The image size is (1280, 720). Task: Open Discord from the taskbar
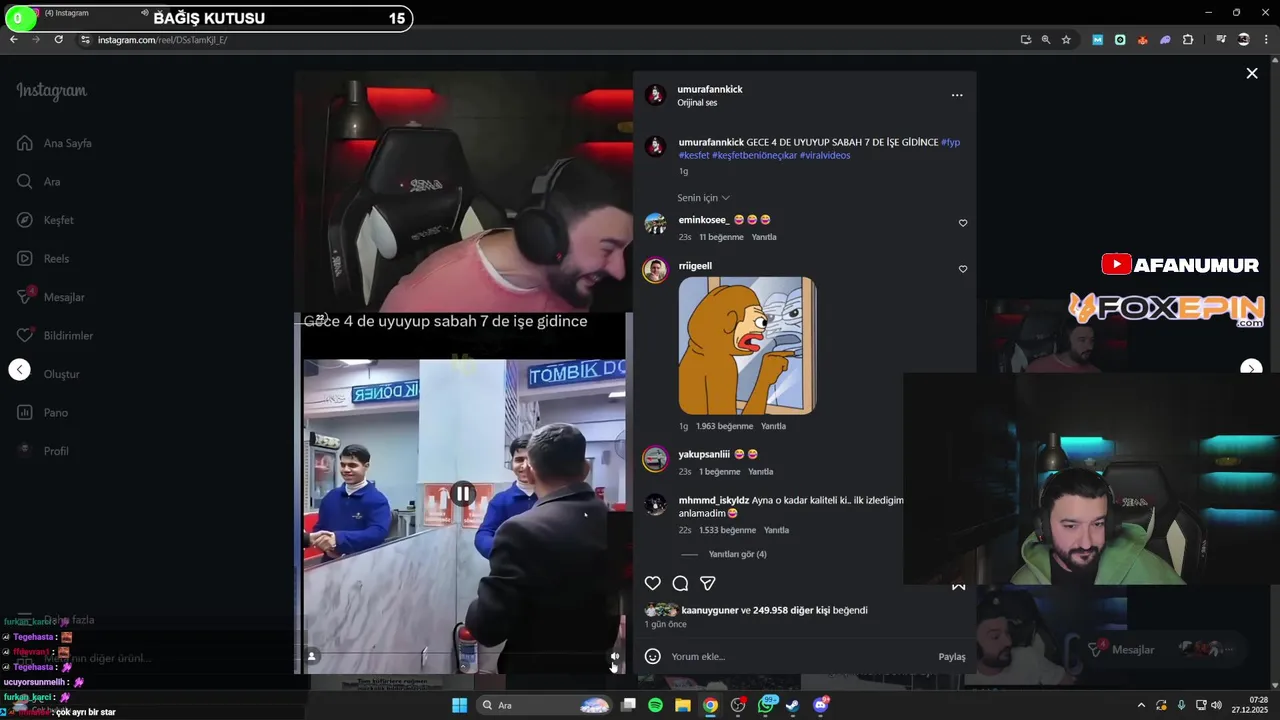(821, 705)
